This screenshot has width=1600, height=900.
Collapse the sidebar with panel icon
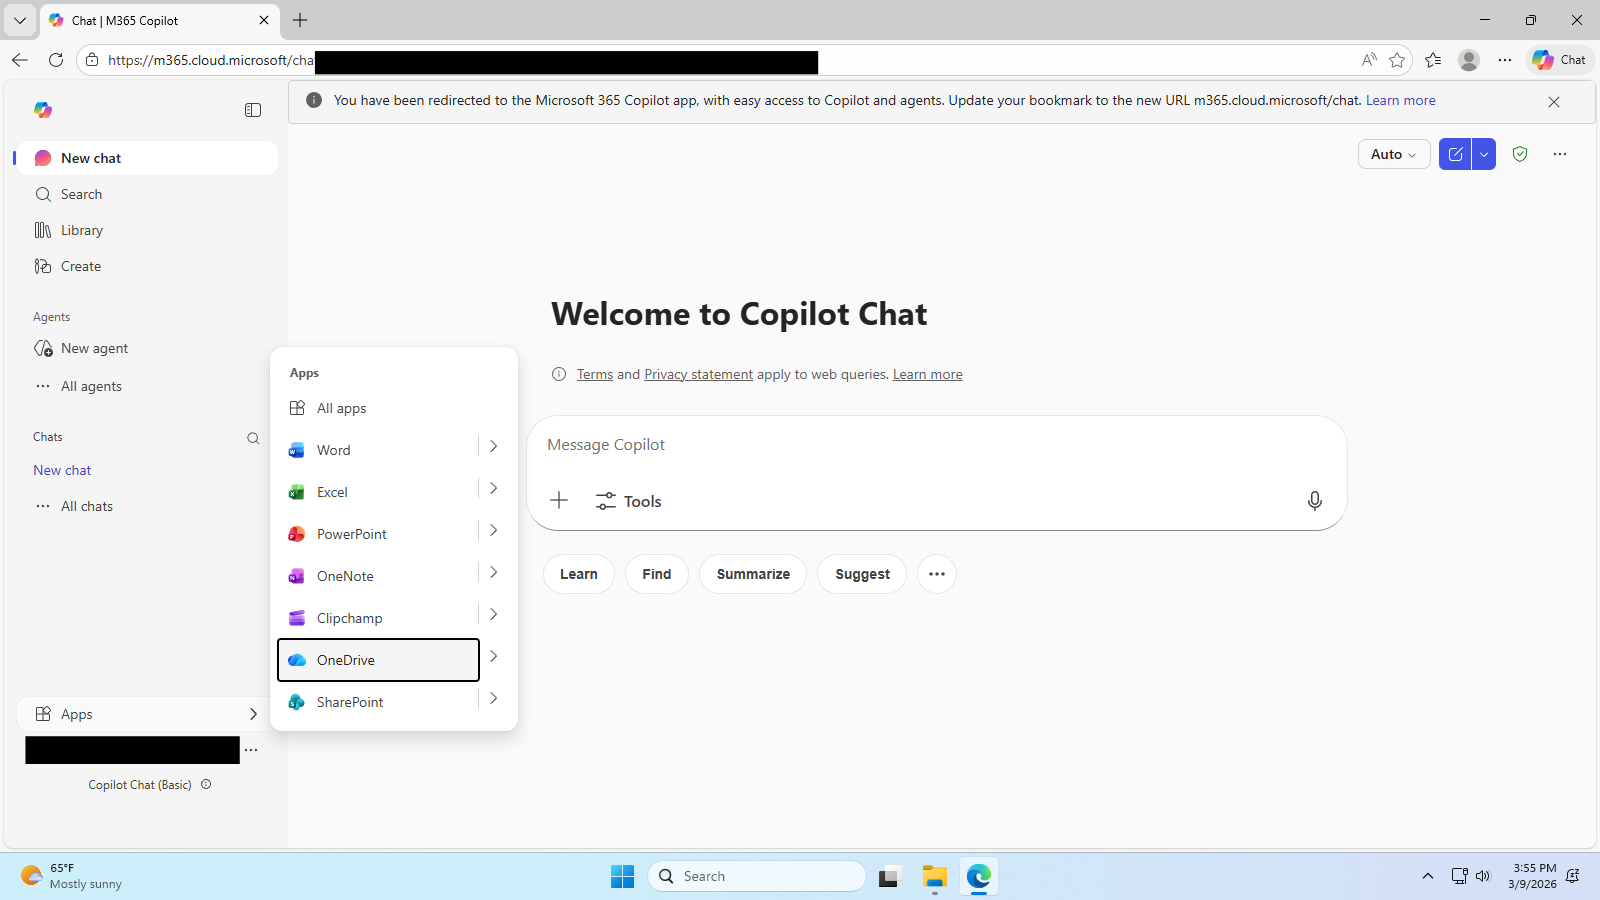click(x=253, y=110)
